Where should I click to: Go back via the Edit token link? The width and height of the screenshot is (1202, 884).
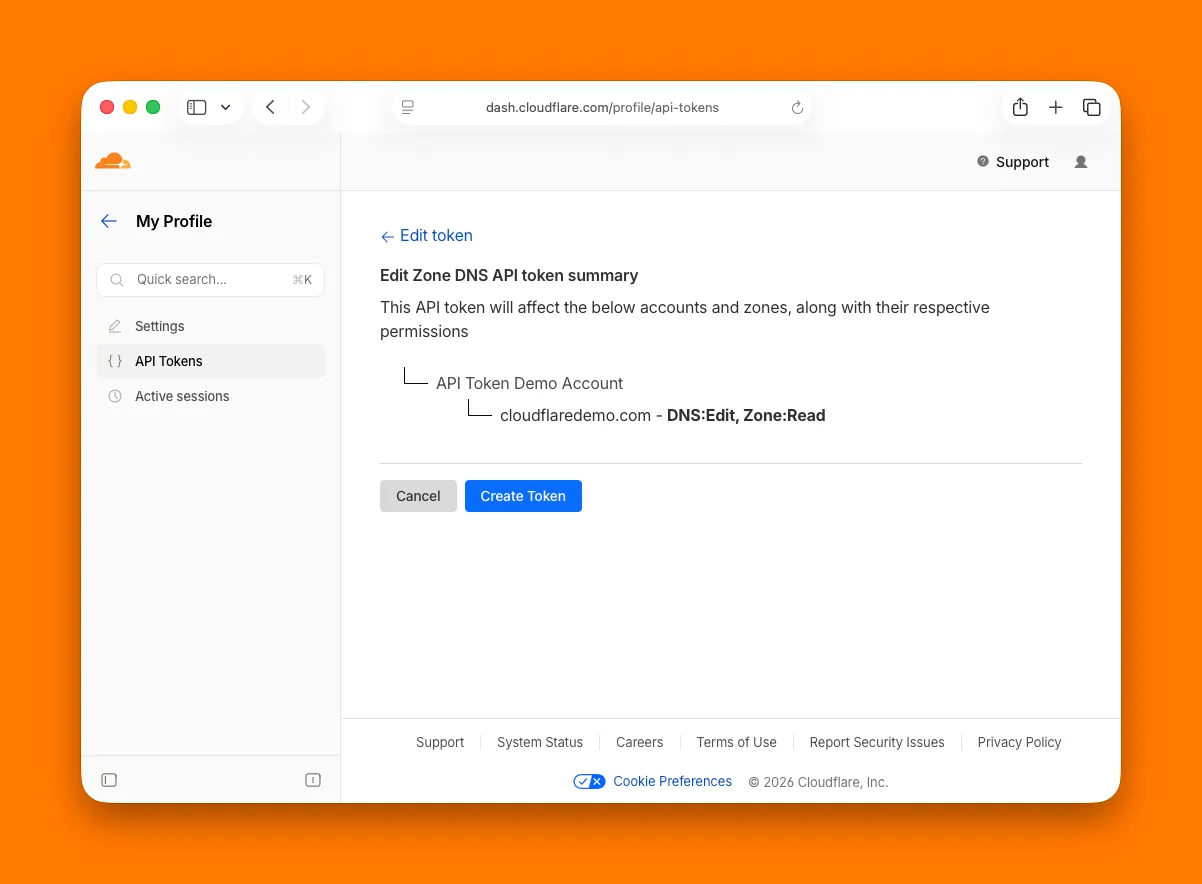click(x=426, y=235)
